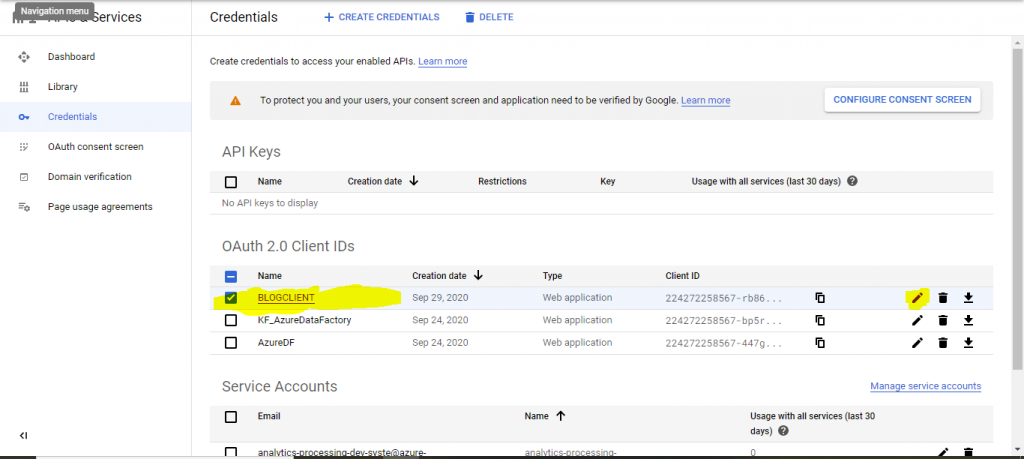The image size is (1024, 459).
Task: Toggle the API Keys select-all checkbox
Action: 231,182
